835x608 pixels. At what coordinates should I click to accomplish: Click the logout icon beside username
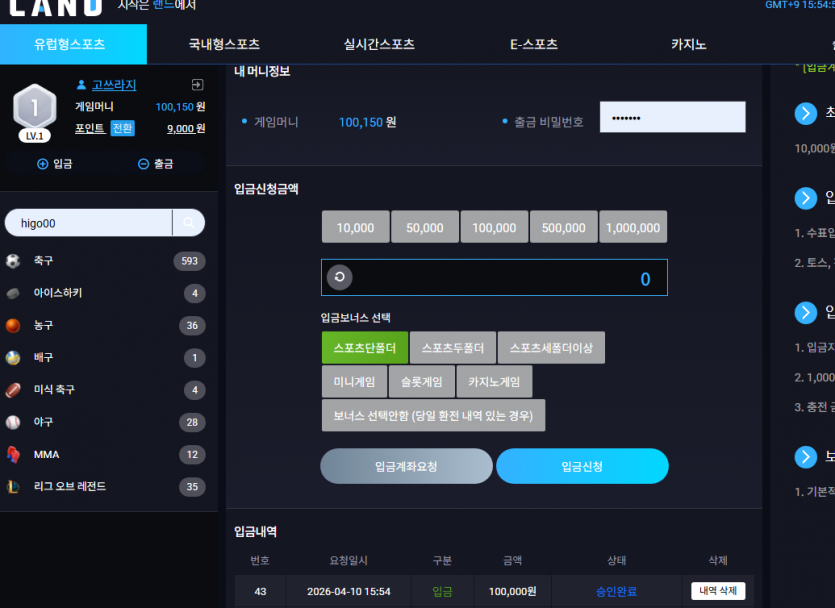pos(197,85)
